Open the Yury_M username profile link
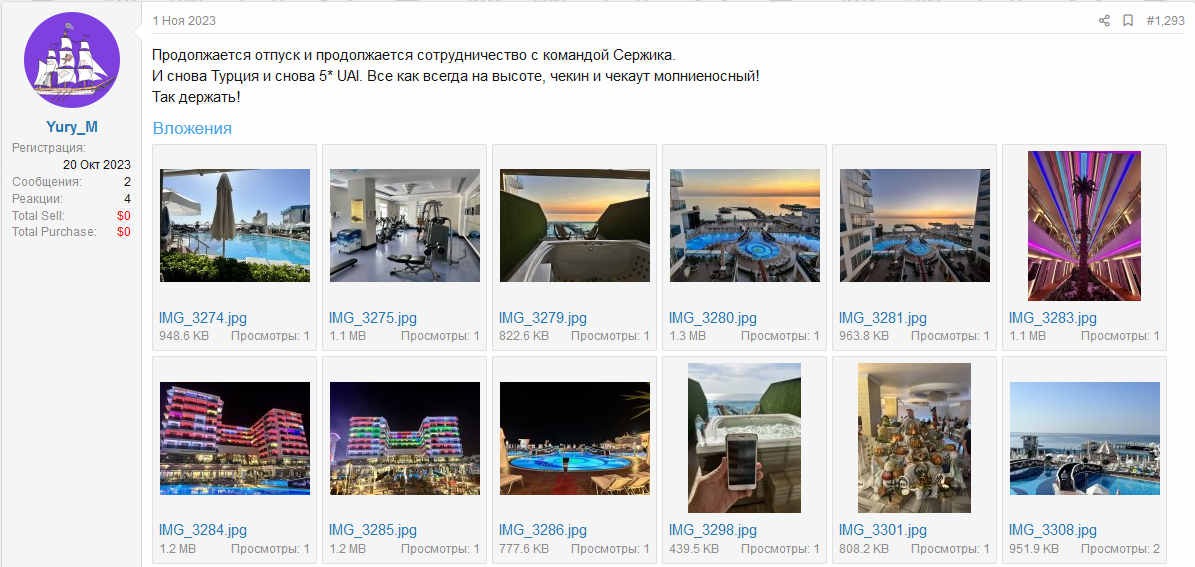Viewport: 1195px width, 567px height. [x=72, y=127]
